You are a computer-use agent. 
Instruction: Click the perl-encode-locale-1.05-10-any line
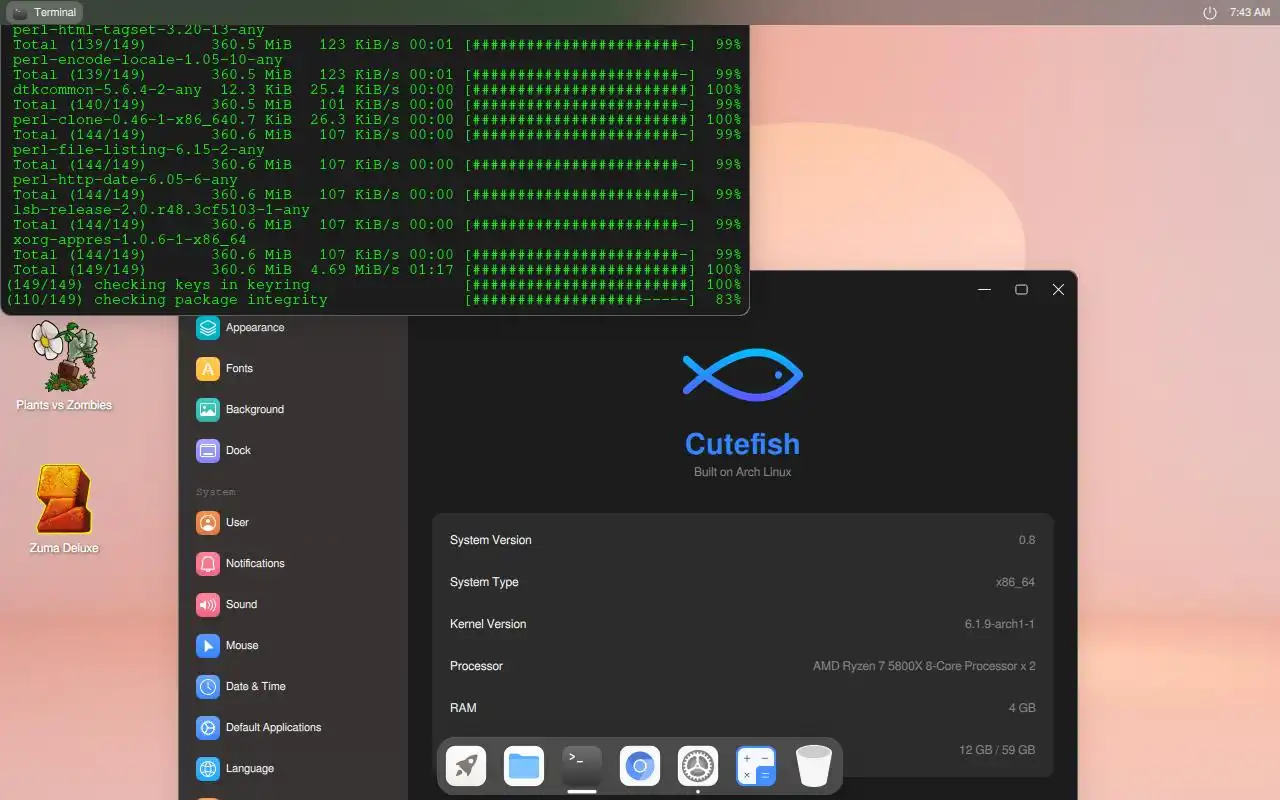[x=147, y=60]
